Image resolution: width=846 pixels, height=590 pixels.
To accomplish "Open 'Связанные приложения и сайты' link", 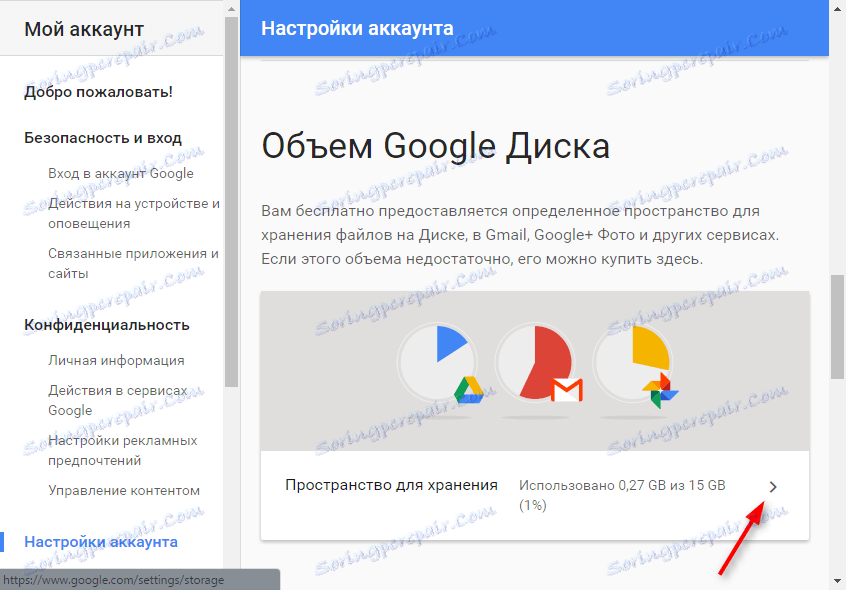I will tap(133, 263).
